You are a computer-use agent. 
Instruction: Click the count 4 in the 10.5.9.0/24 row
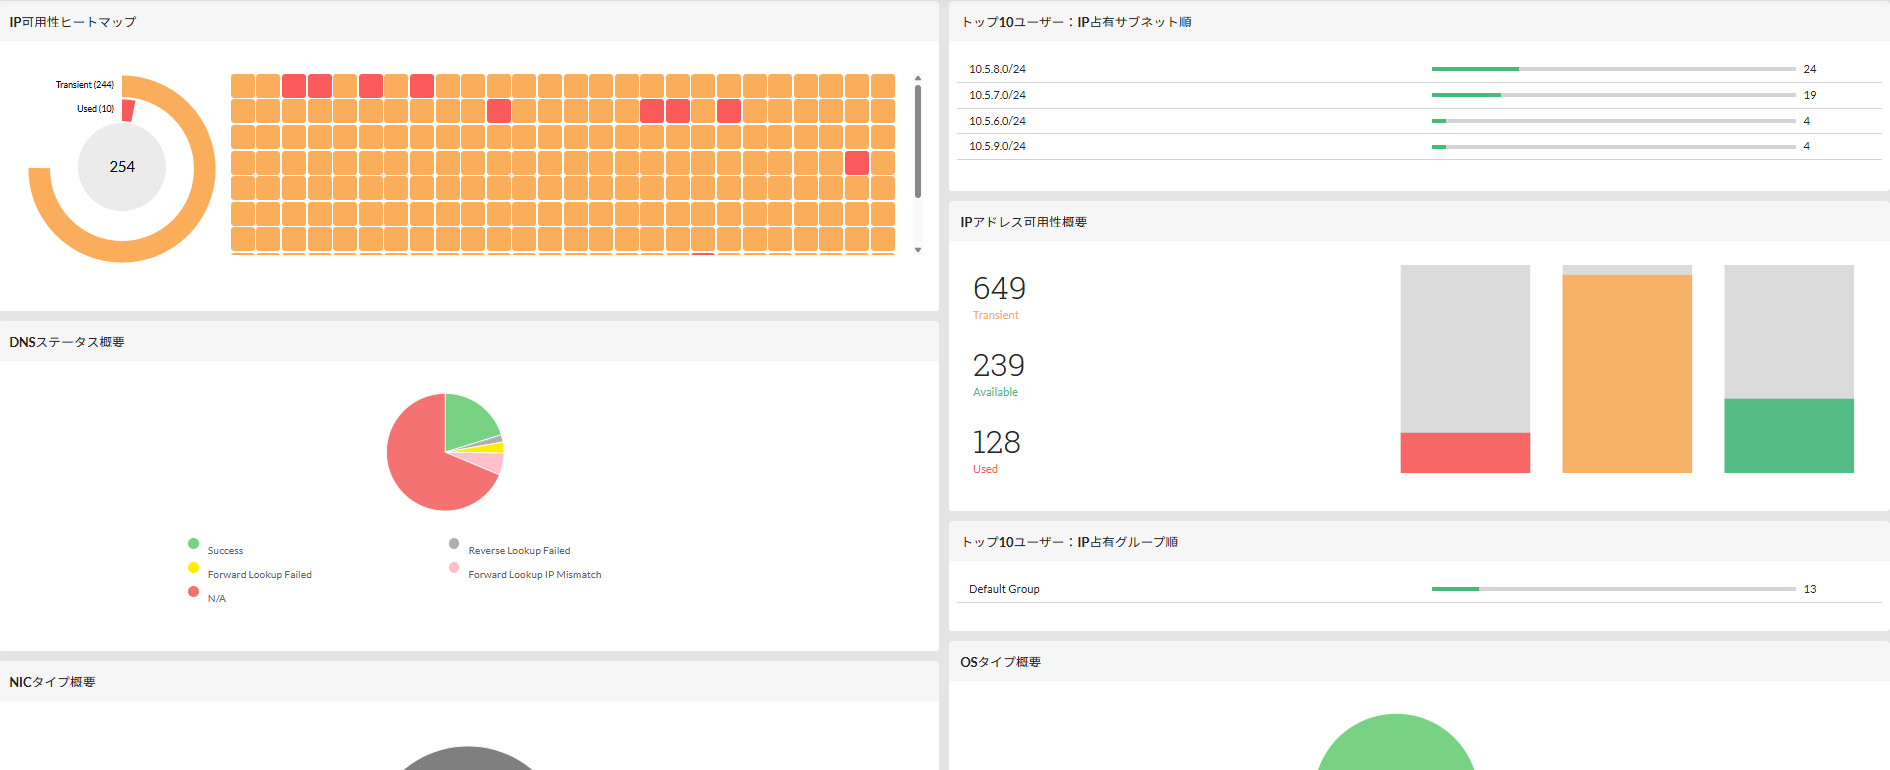[1807, 146]
